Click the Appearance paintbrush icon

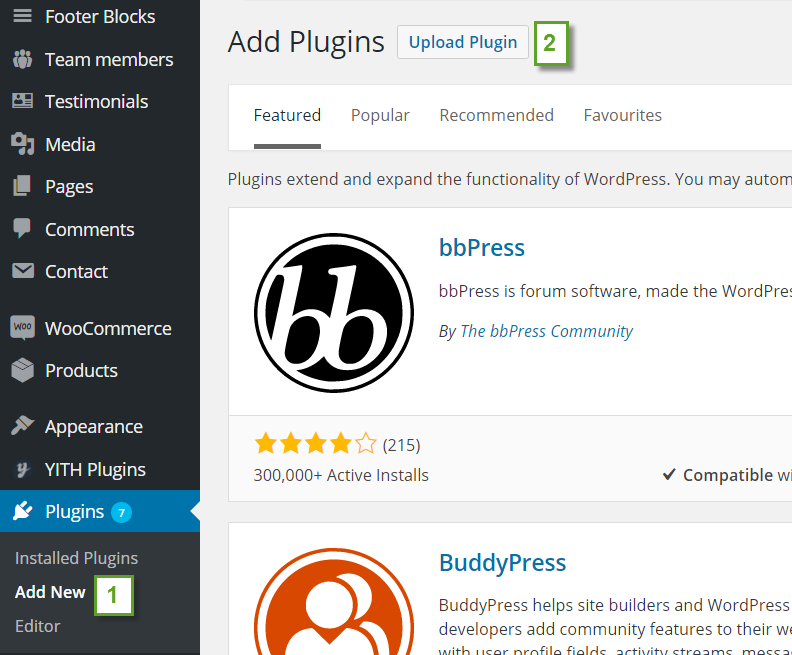pos(22,426)
